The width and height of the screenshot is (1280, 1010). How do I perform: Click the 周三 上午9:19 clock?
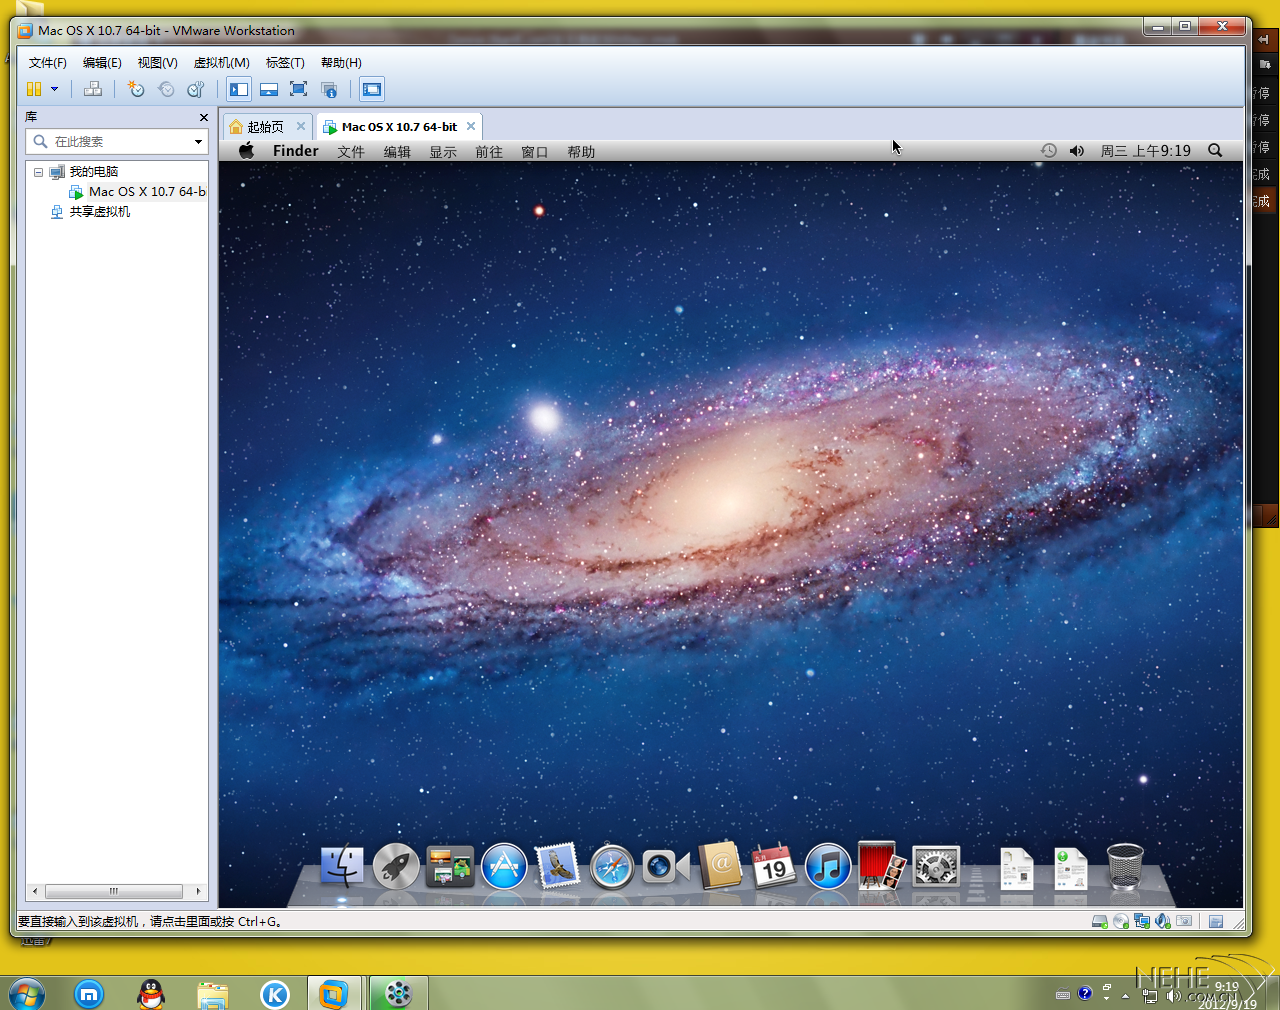pos(1146,151)
